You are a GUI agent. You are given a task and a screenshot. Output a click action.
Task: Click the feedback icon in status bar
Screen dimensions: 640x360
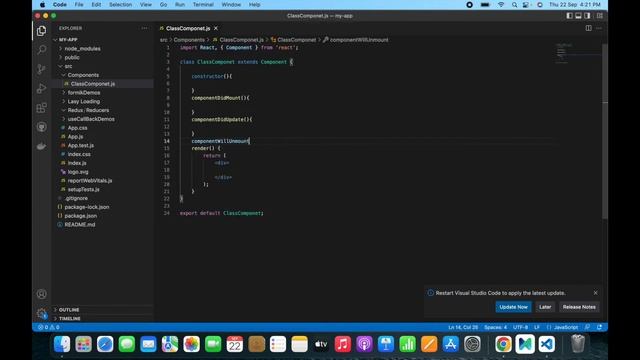tap(587, 327)
